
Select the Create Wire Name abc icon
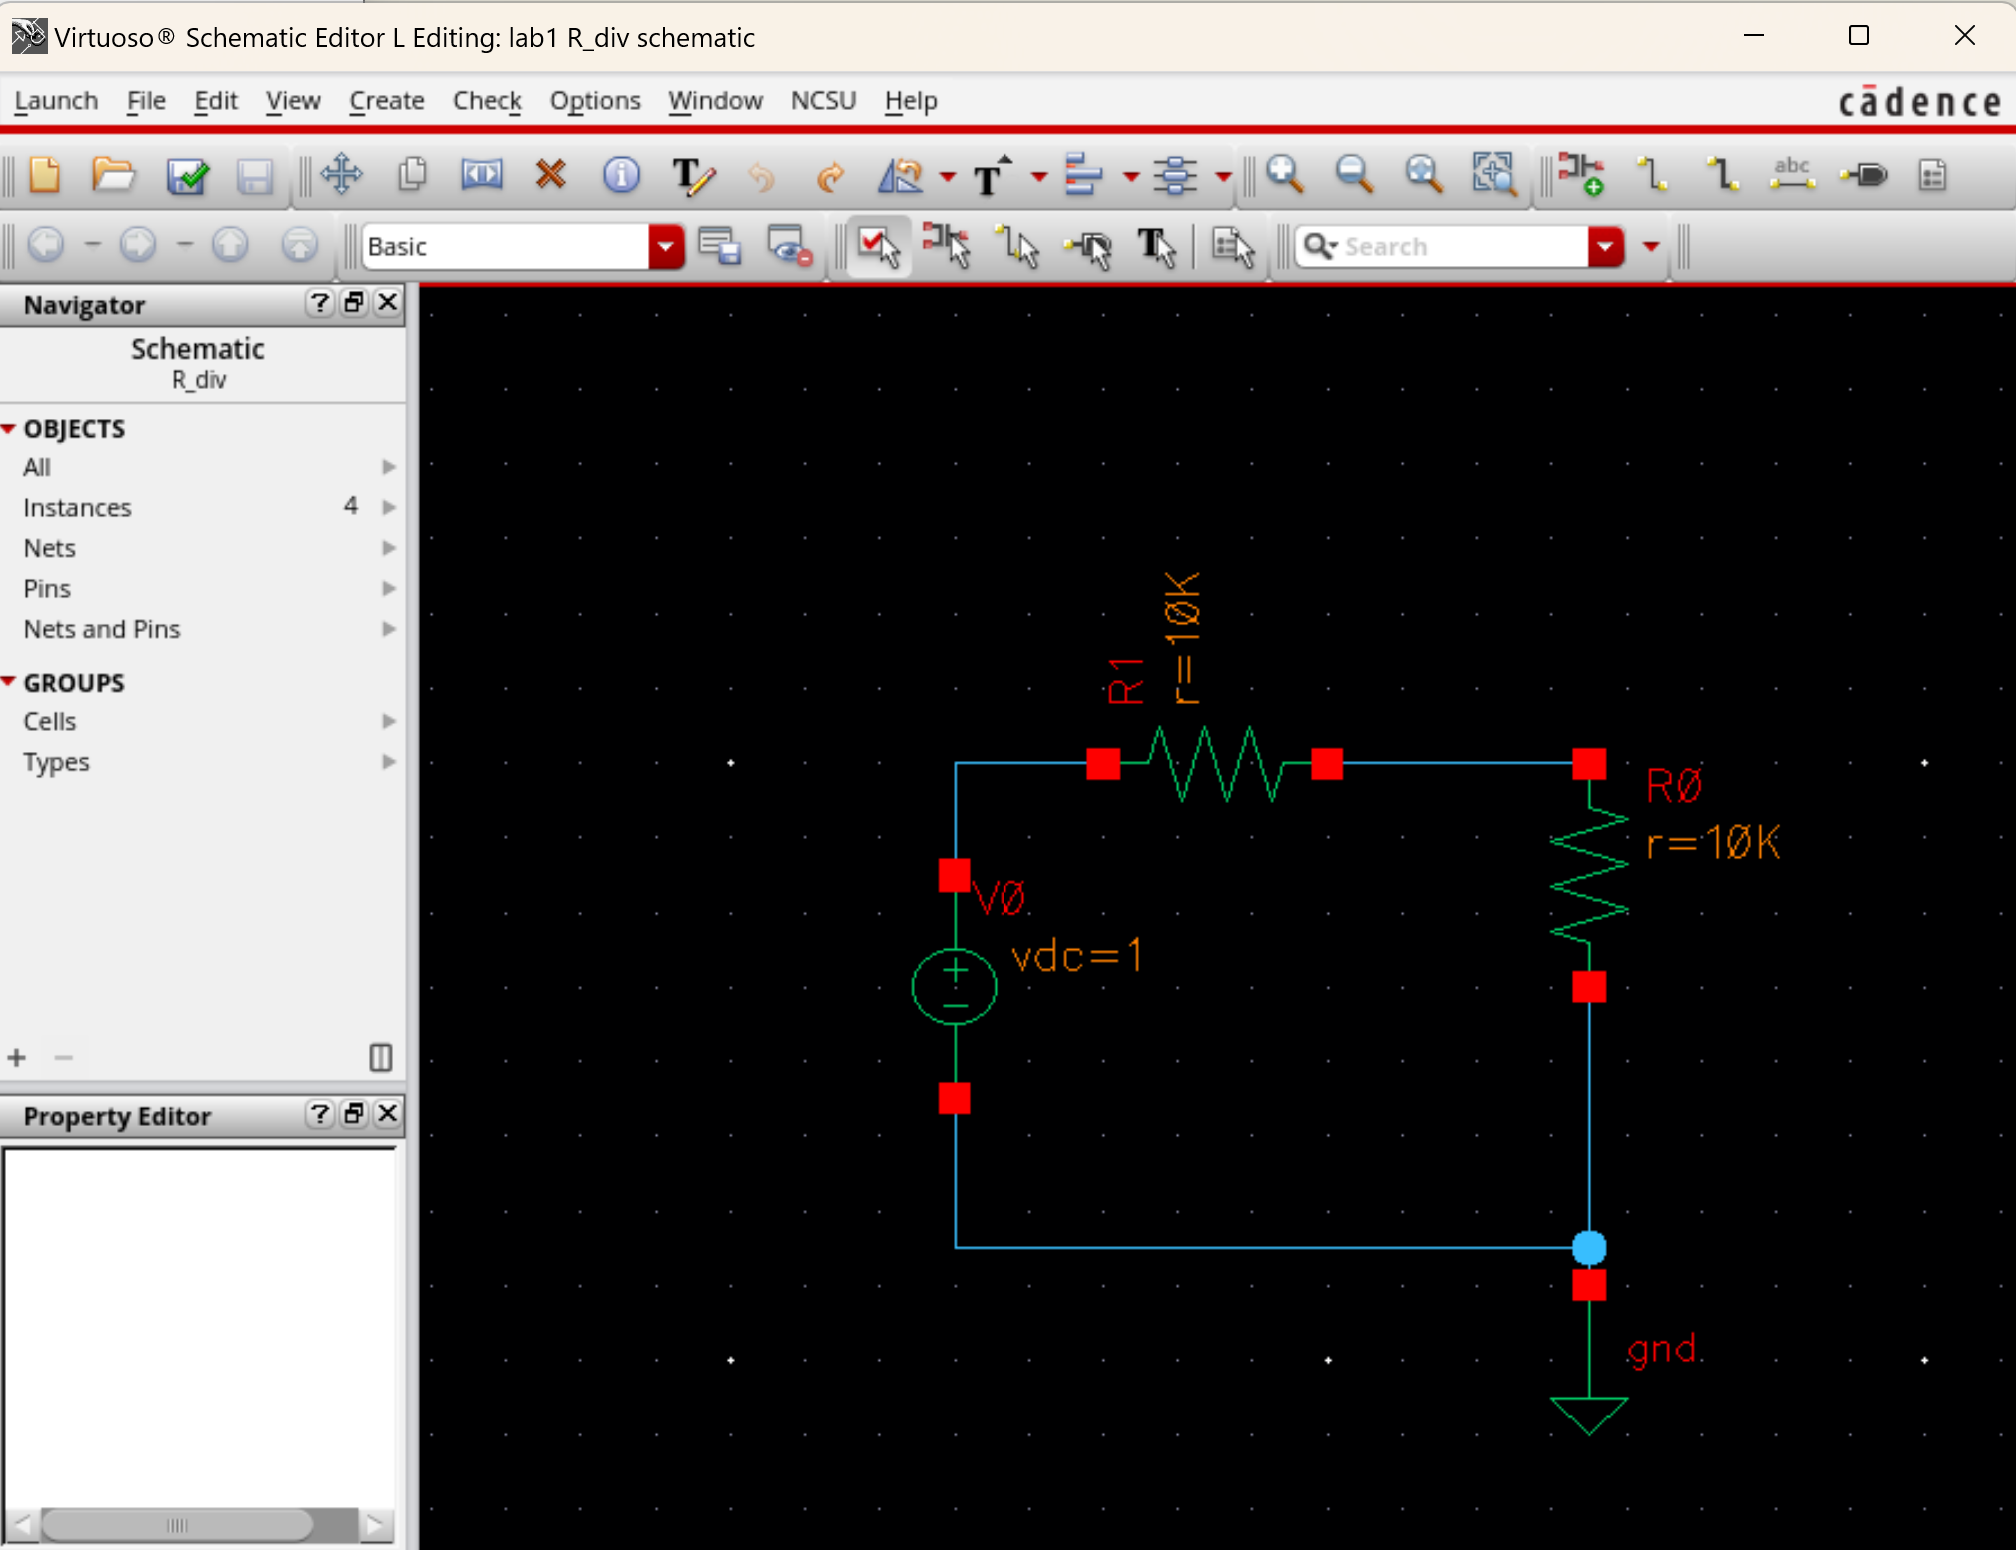1791,175
